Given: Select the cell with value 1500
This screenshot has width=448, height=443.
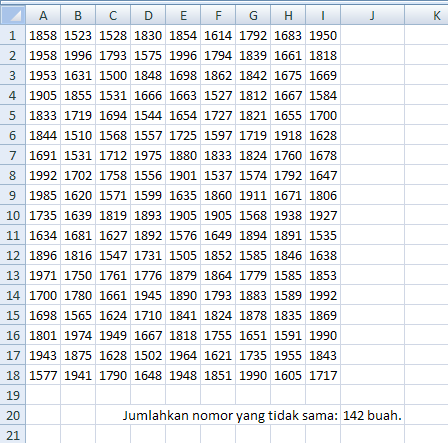Looking at the screenshot, I should tap(113, 75).
